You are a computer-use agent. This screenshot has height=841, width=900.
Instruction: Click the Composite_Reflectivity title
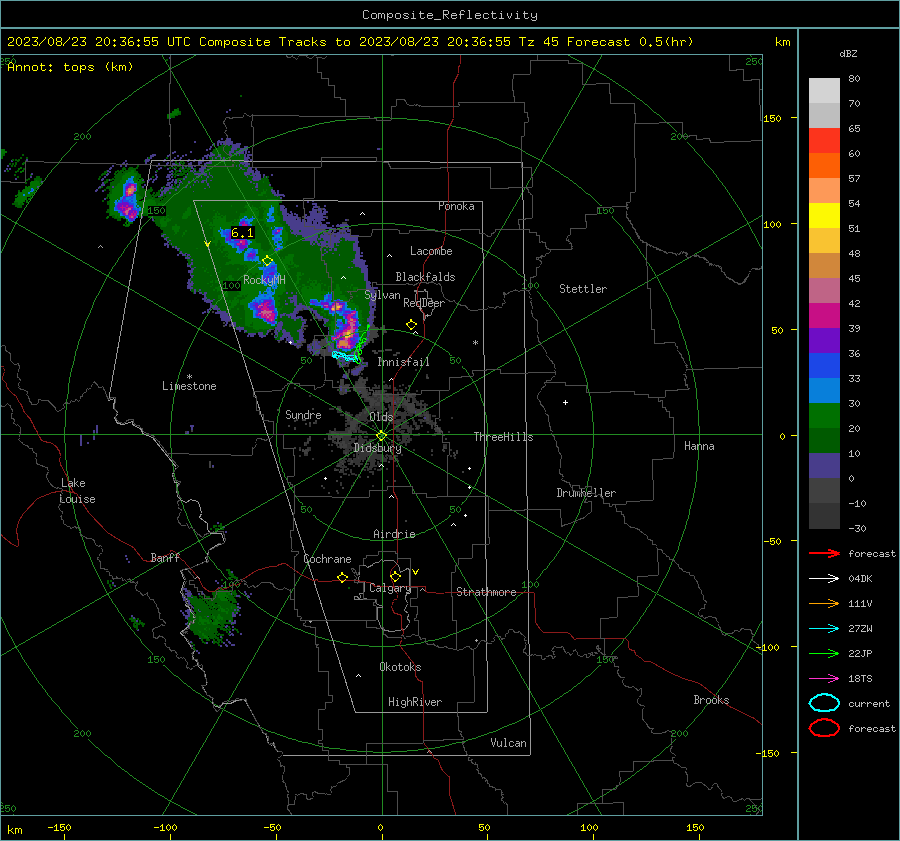pos(450,15)
